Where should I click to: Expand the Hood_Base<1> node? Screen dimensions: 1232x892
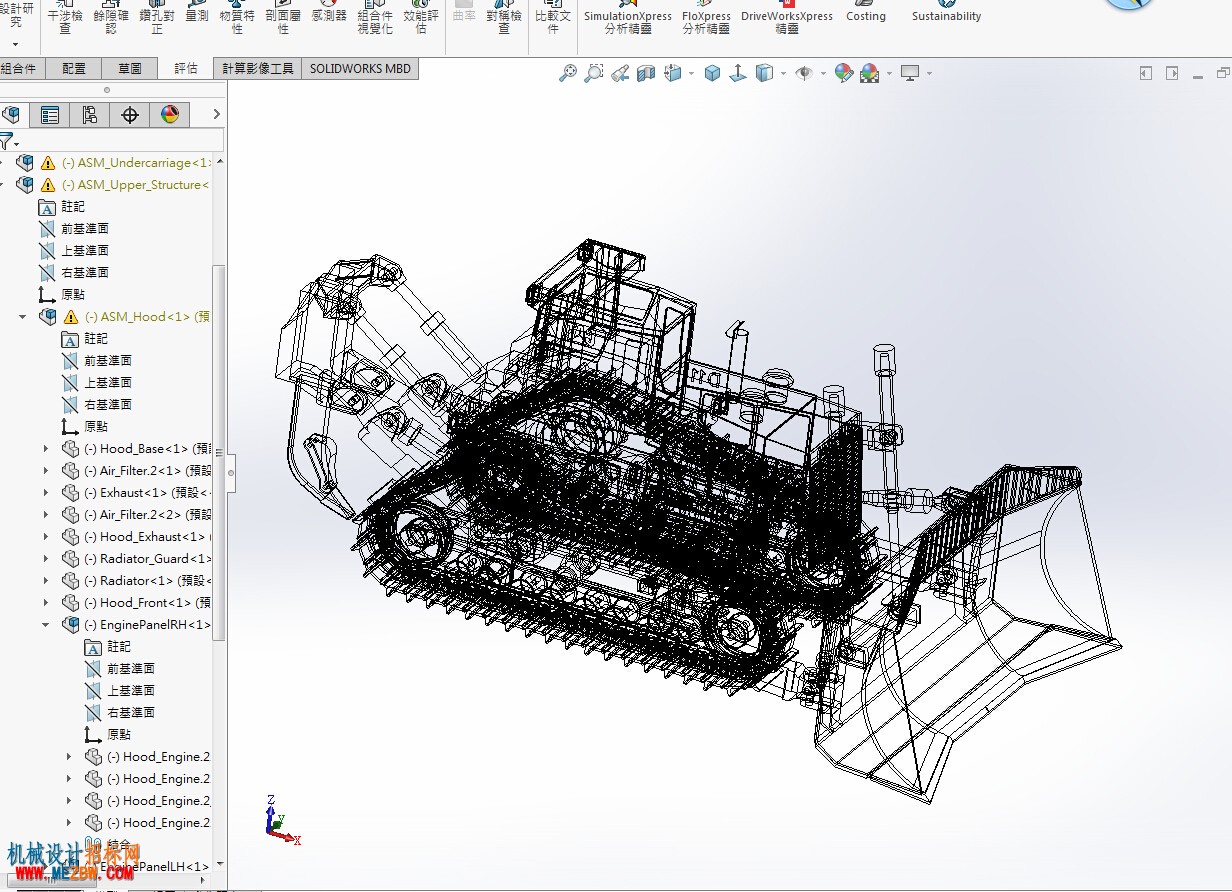[x=46, y=448]
